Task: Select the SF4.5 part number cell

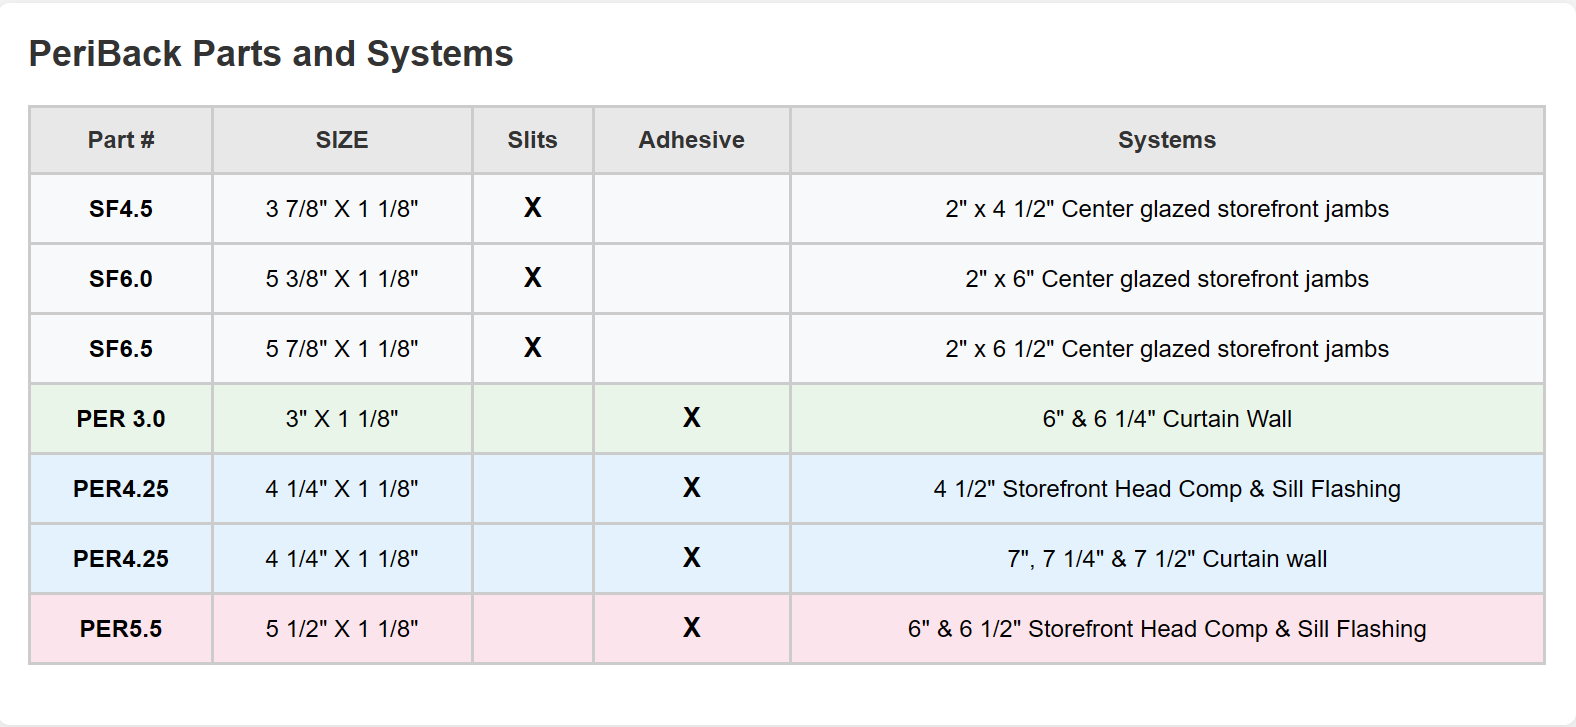Action: [x=121, y=209]
